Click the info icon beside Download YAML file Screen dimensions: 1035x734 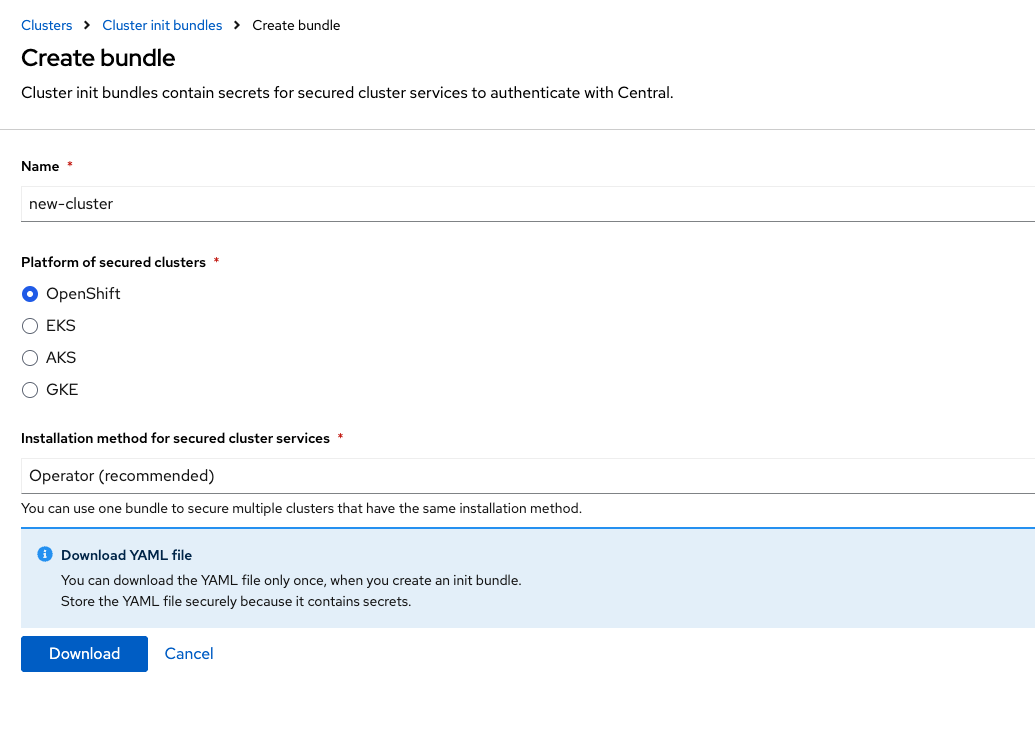click(45, 554)
